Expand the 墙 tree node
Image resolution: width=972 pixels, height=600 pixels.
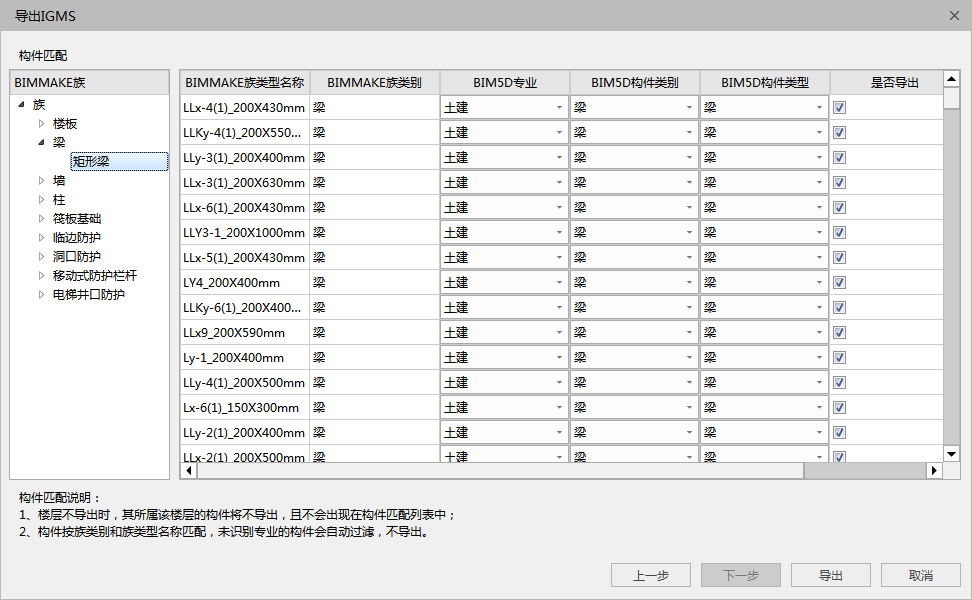tap(42, 180)
